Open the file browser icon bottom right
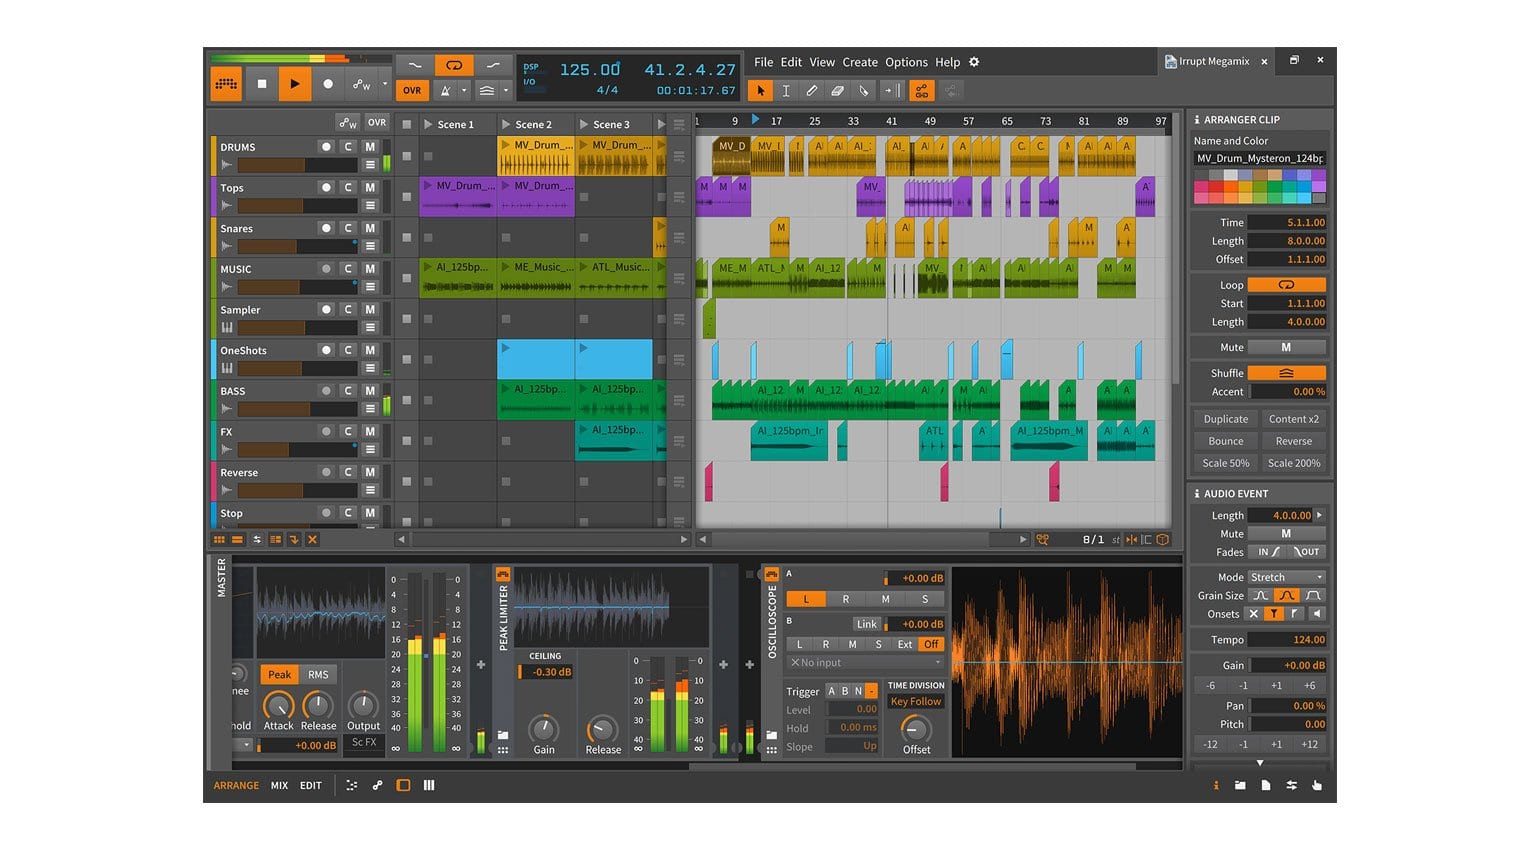This screenshot has height=850, width=1540. coord(1240,785)
